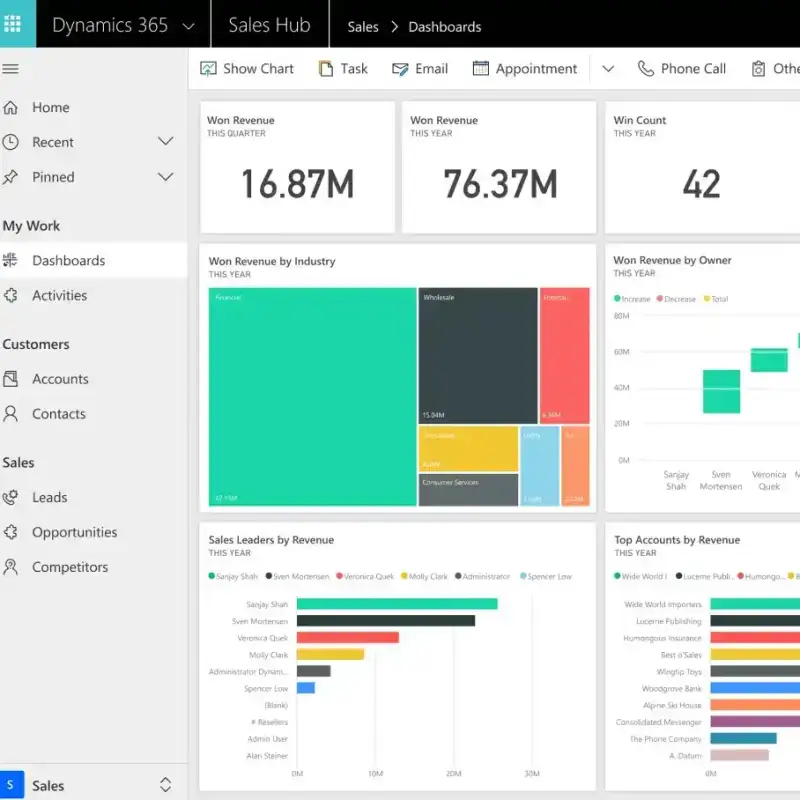The height and width of the screenshot is (800, 800).
Task: Click the Sanjay Shah green revenue bar
Action: pyautogui.click(x=397, y=604)
